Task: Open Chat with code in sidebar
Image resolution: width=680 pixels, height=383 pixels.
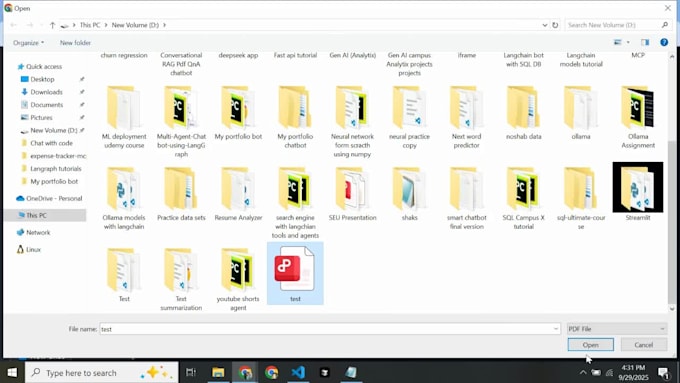Action: pos(51,143)
